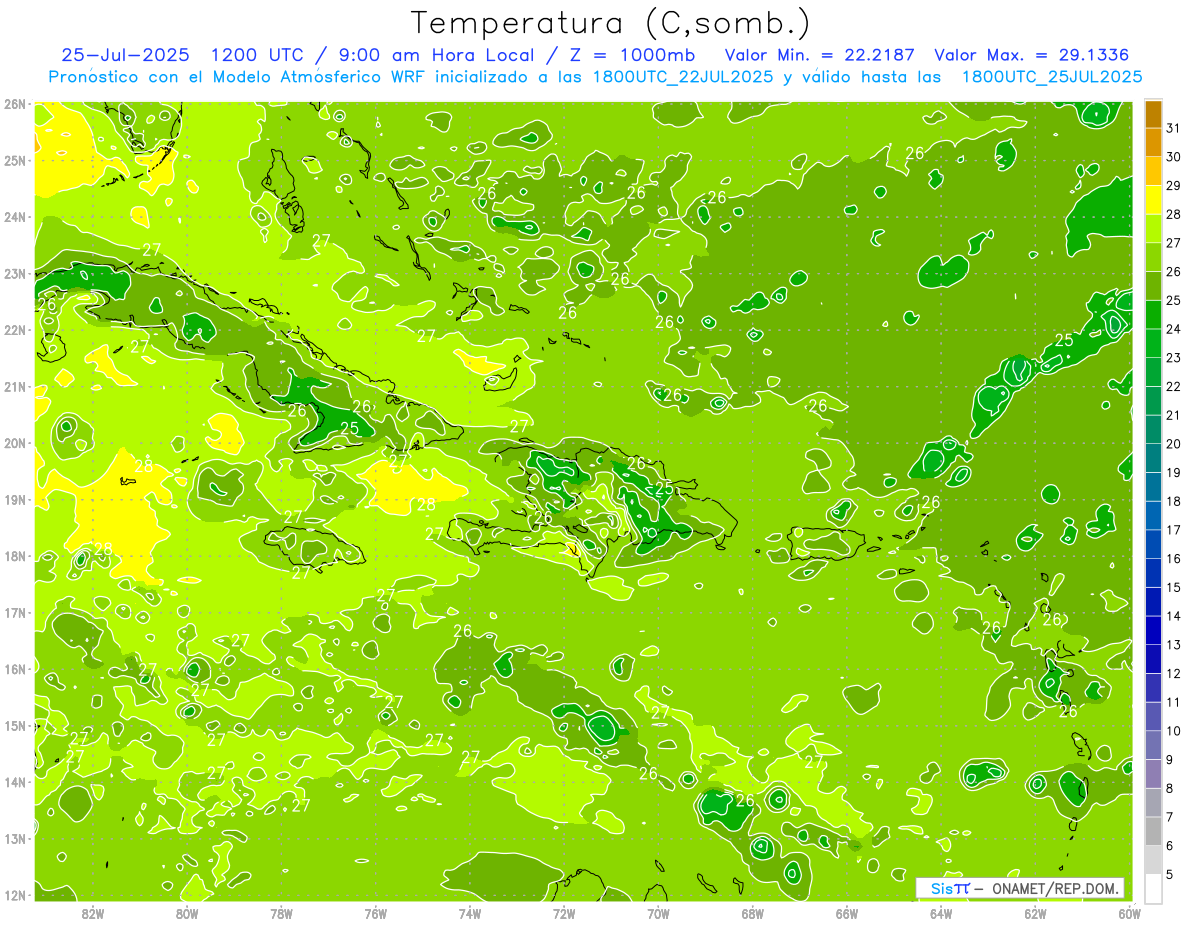Click the "12N" latitude axis label
Screen dimensions: 1200x927
(x=14, y=895)
